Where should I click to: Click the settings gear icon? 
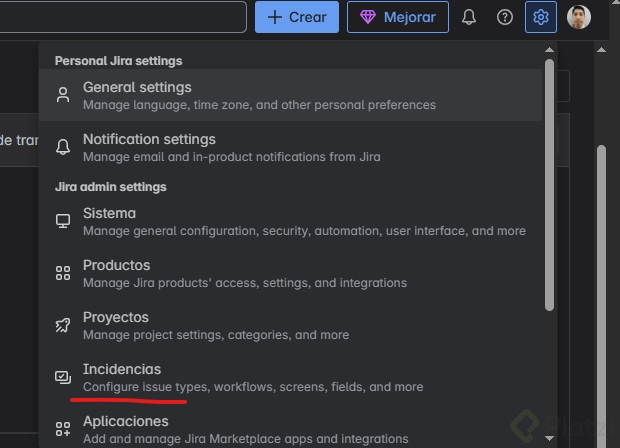click(x=541, y=17)
